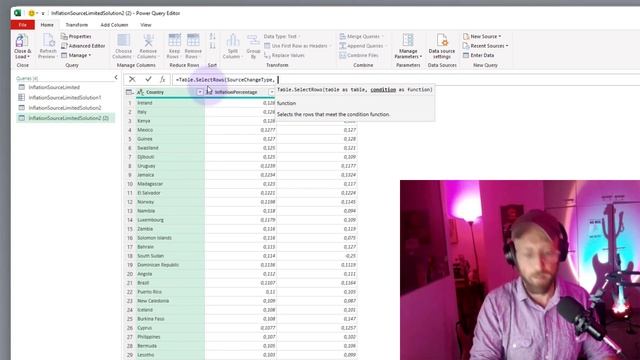Screen dimensions: 640x360
Task: Open the InflationPercentage column filter dropdown
Action: click(271, 92)
